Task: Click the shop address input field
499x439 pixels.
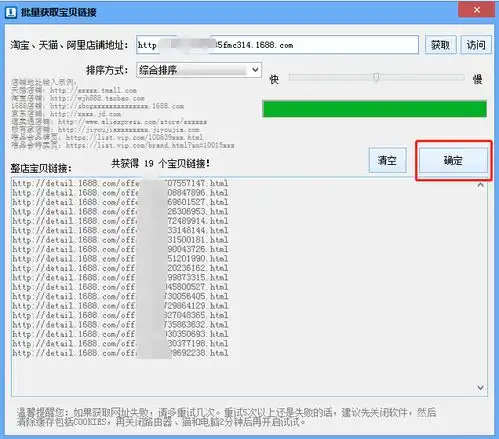Action: [x=277, y=45]
